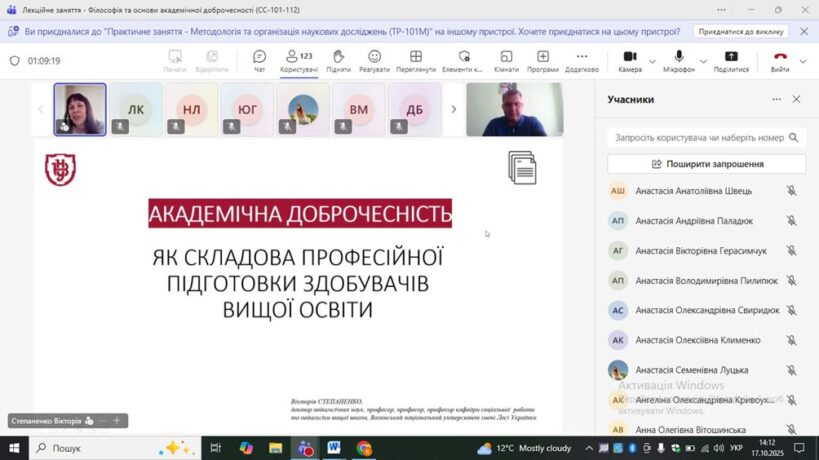
Task: Toggle the camera on or off
Action: (x=630, y=60)
